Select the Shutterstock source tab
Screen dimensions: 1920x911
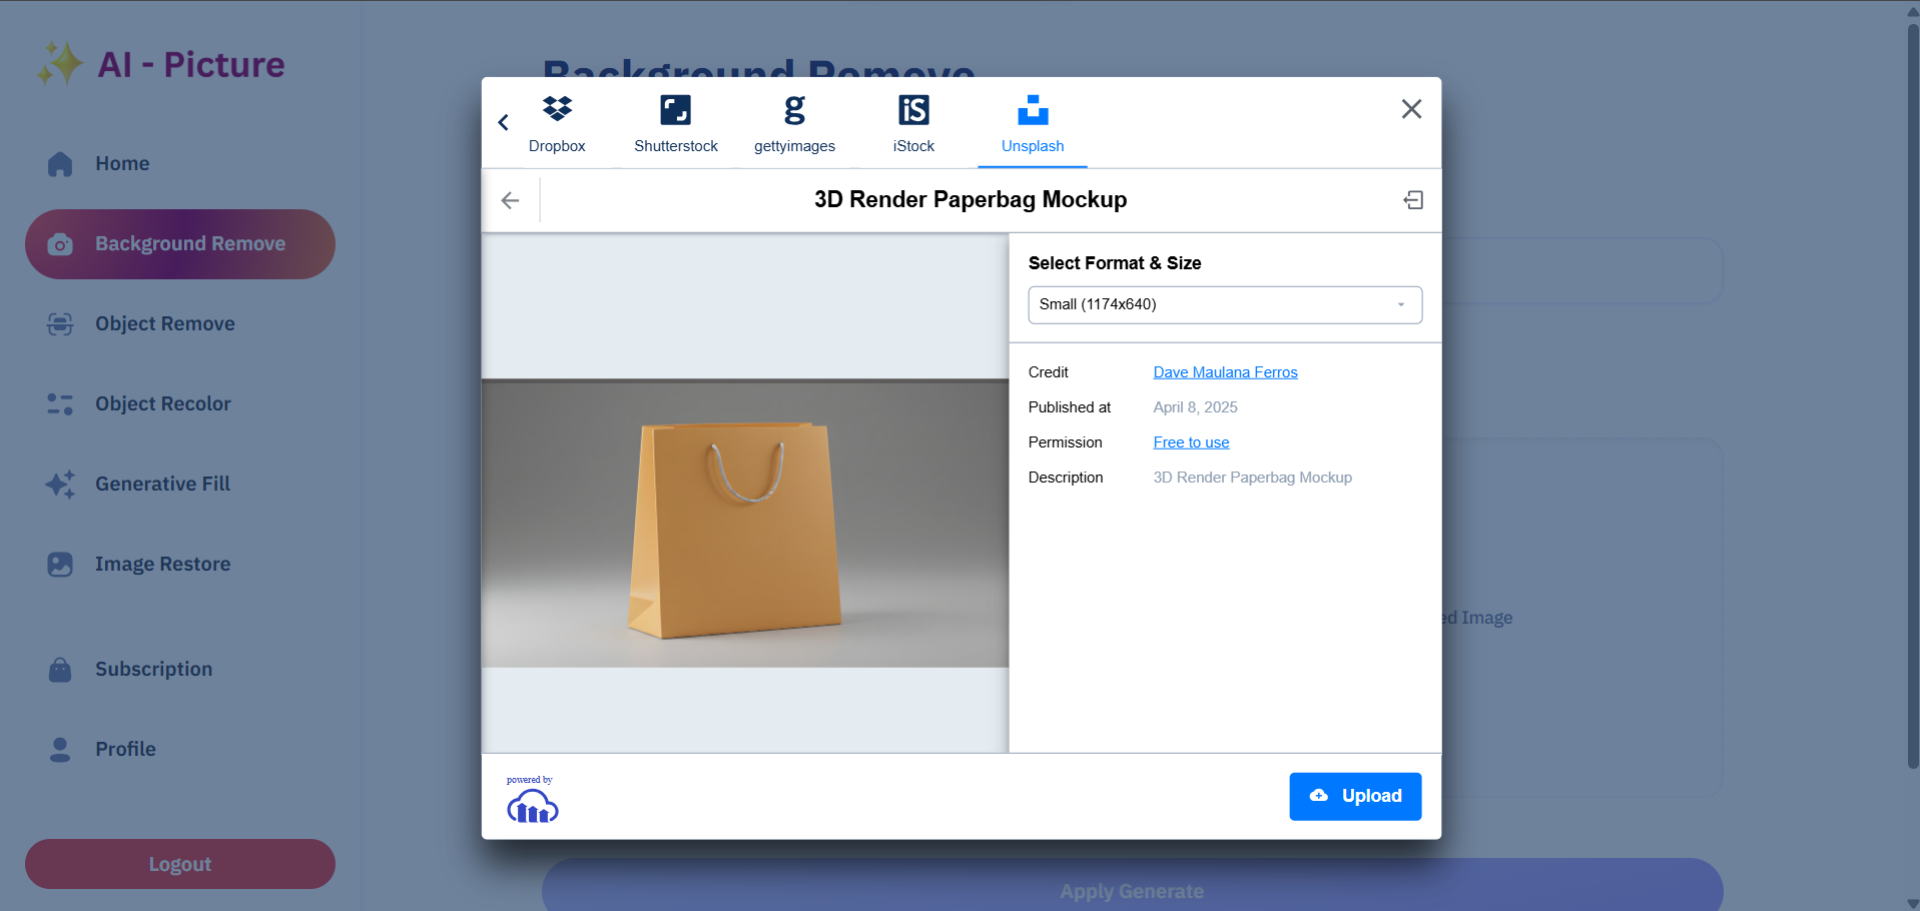(x=676, y=124)
